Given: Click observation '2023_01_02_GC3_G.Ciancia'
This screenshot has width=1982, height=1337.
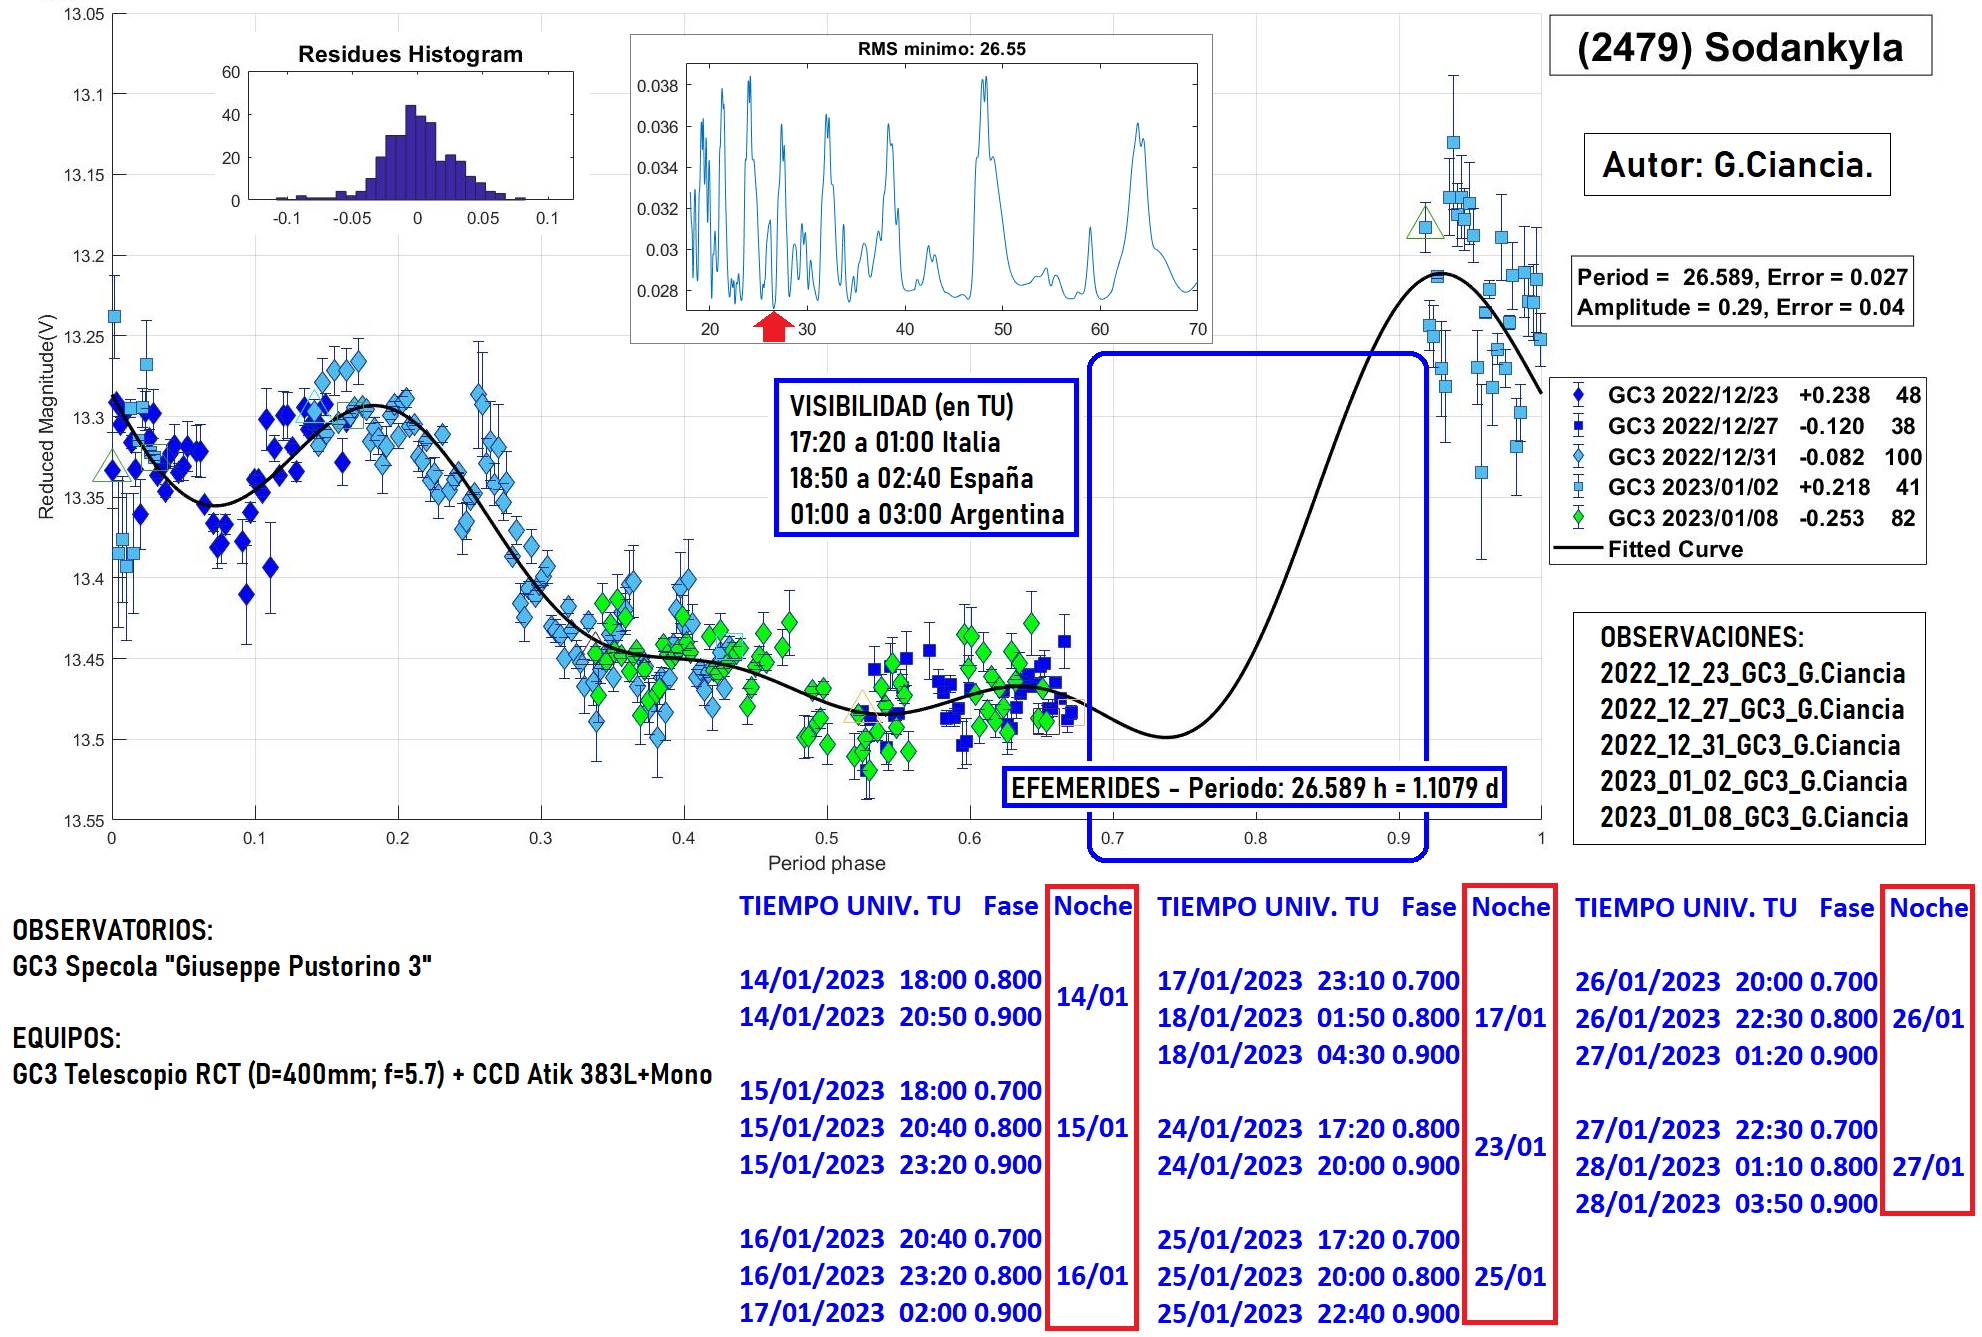Looking at the screenshot, I should point(1753,781).
